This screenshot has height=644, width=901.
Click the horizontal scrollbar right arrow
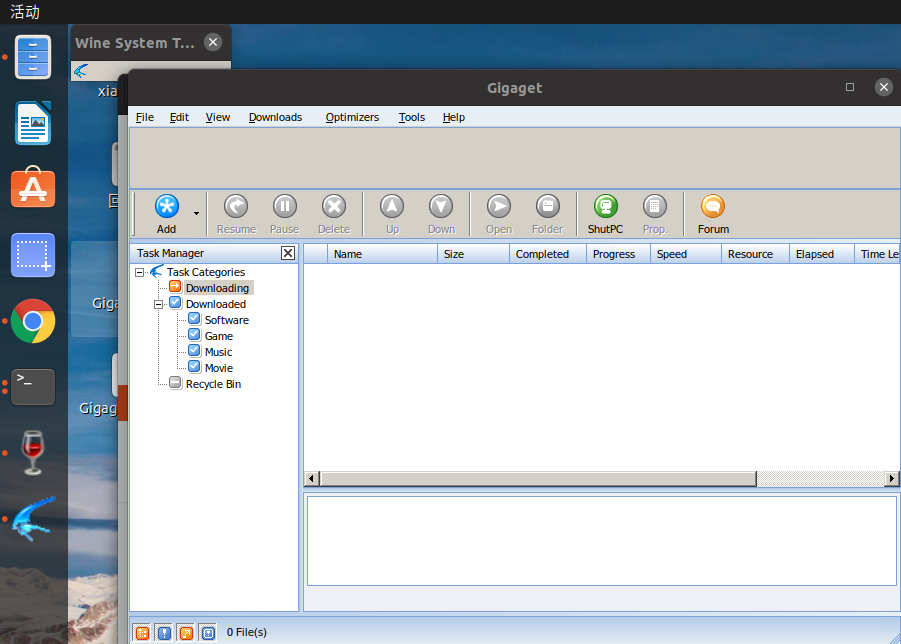[892, 478]
